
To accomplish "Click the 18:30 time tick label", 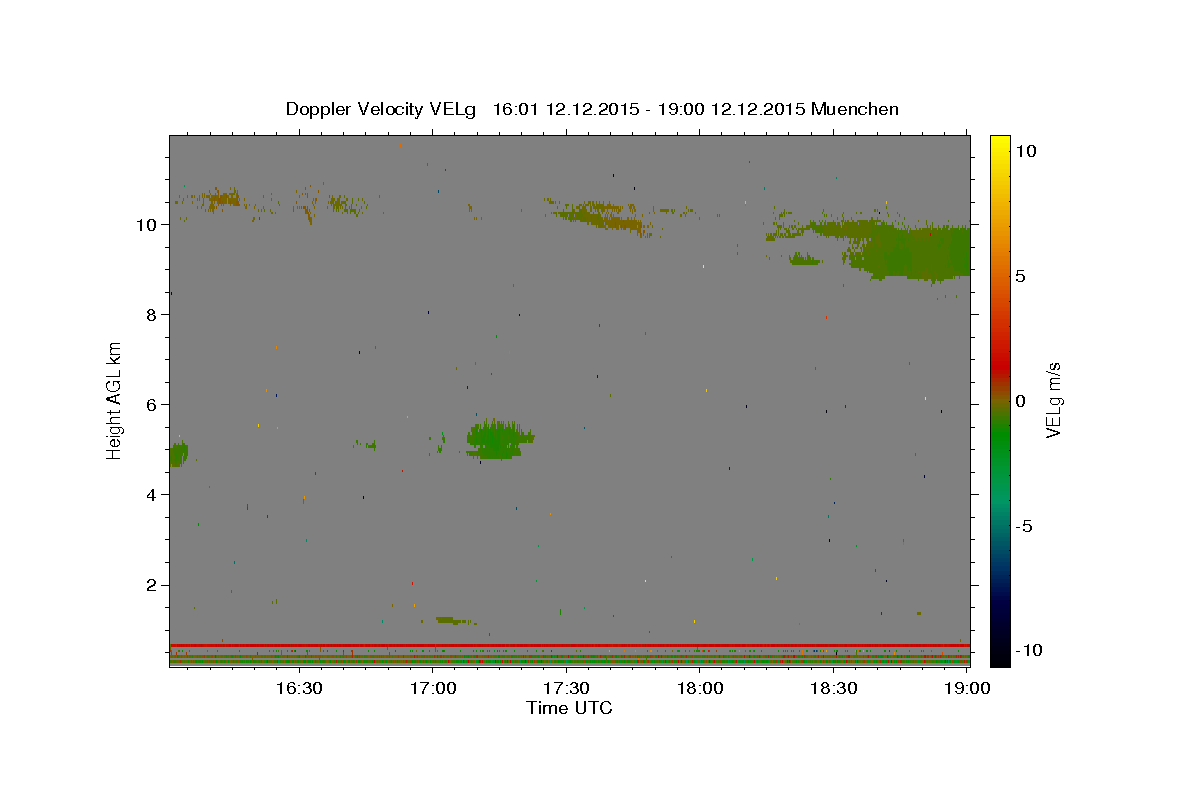I will [834, 688].
